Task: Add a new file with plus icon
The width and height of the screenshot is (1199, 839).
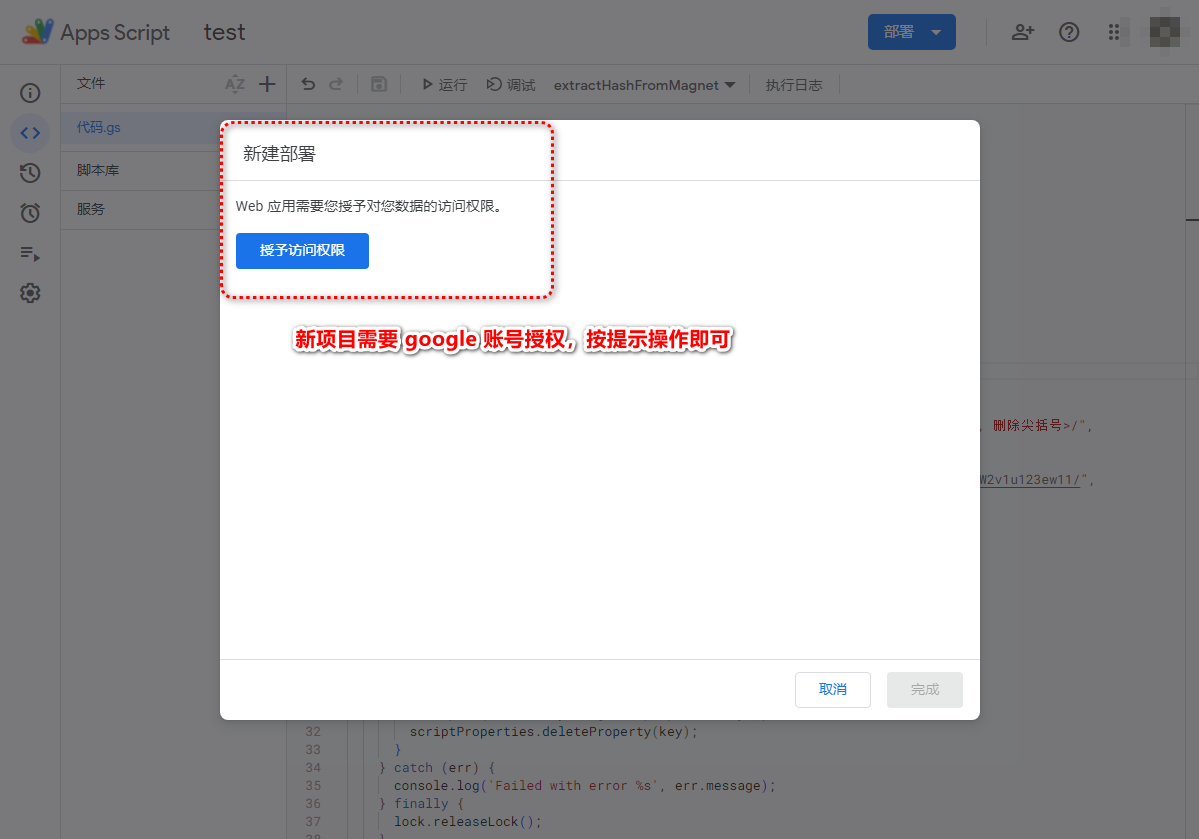Action: point(267,84)
